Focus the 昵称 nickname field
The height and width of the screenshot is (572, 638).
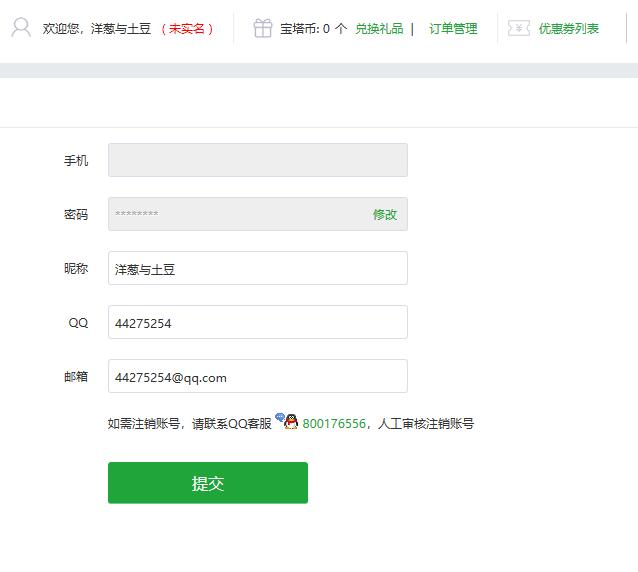[x=258, y=268]
